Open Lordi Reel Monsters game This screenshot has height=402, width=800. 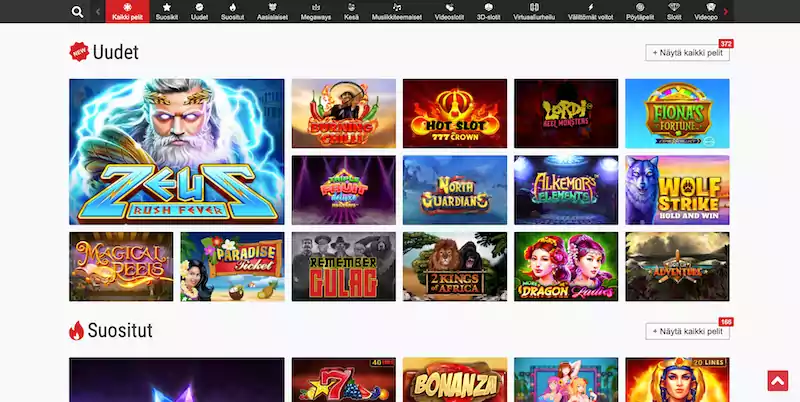click(566, 113)
